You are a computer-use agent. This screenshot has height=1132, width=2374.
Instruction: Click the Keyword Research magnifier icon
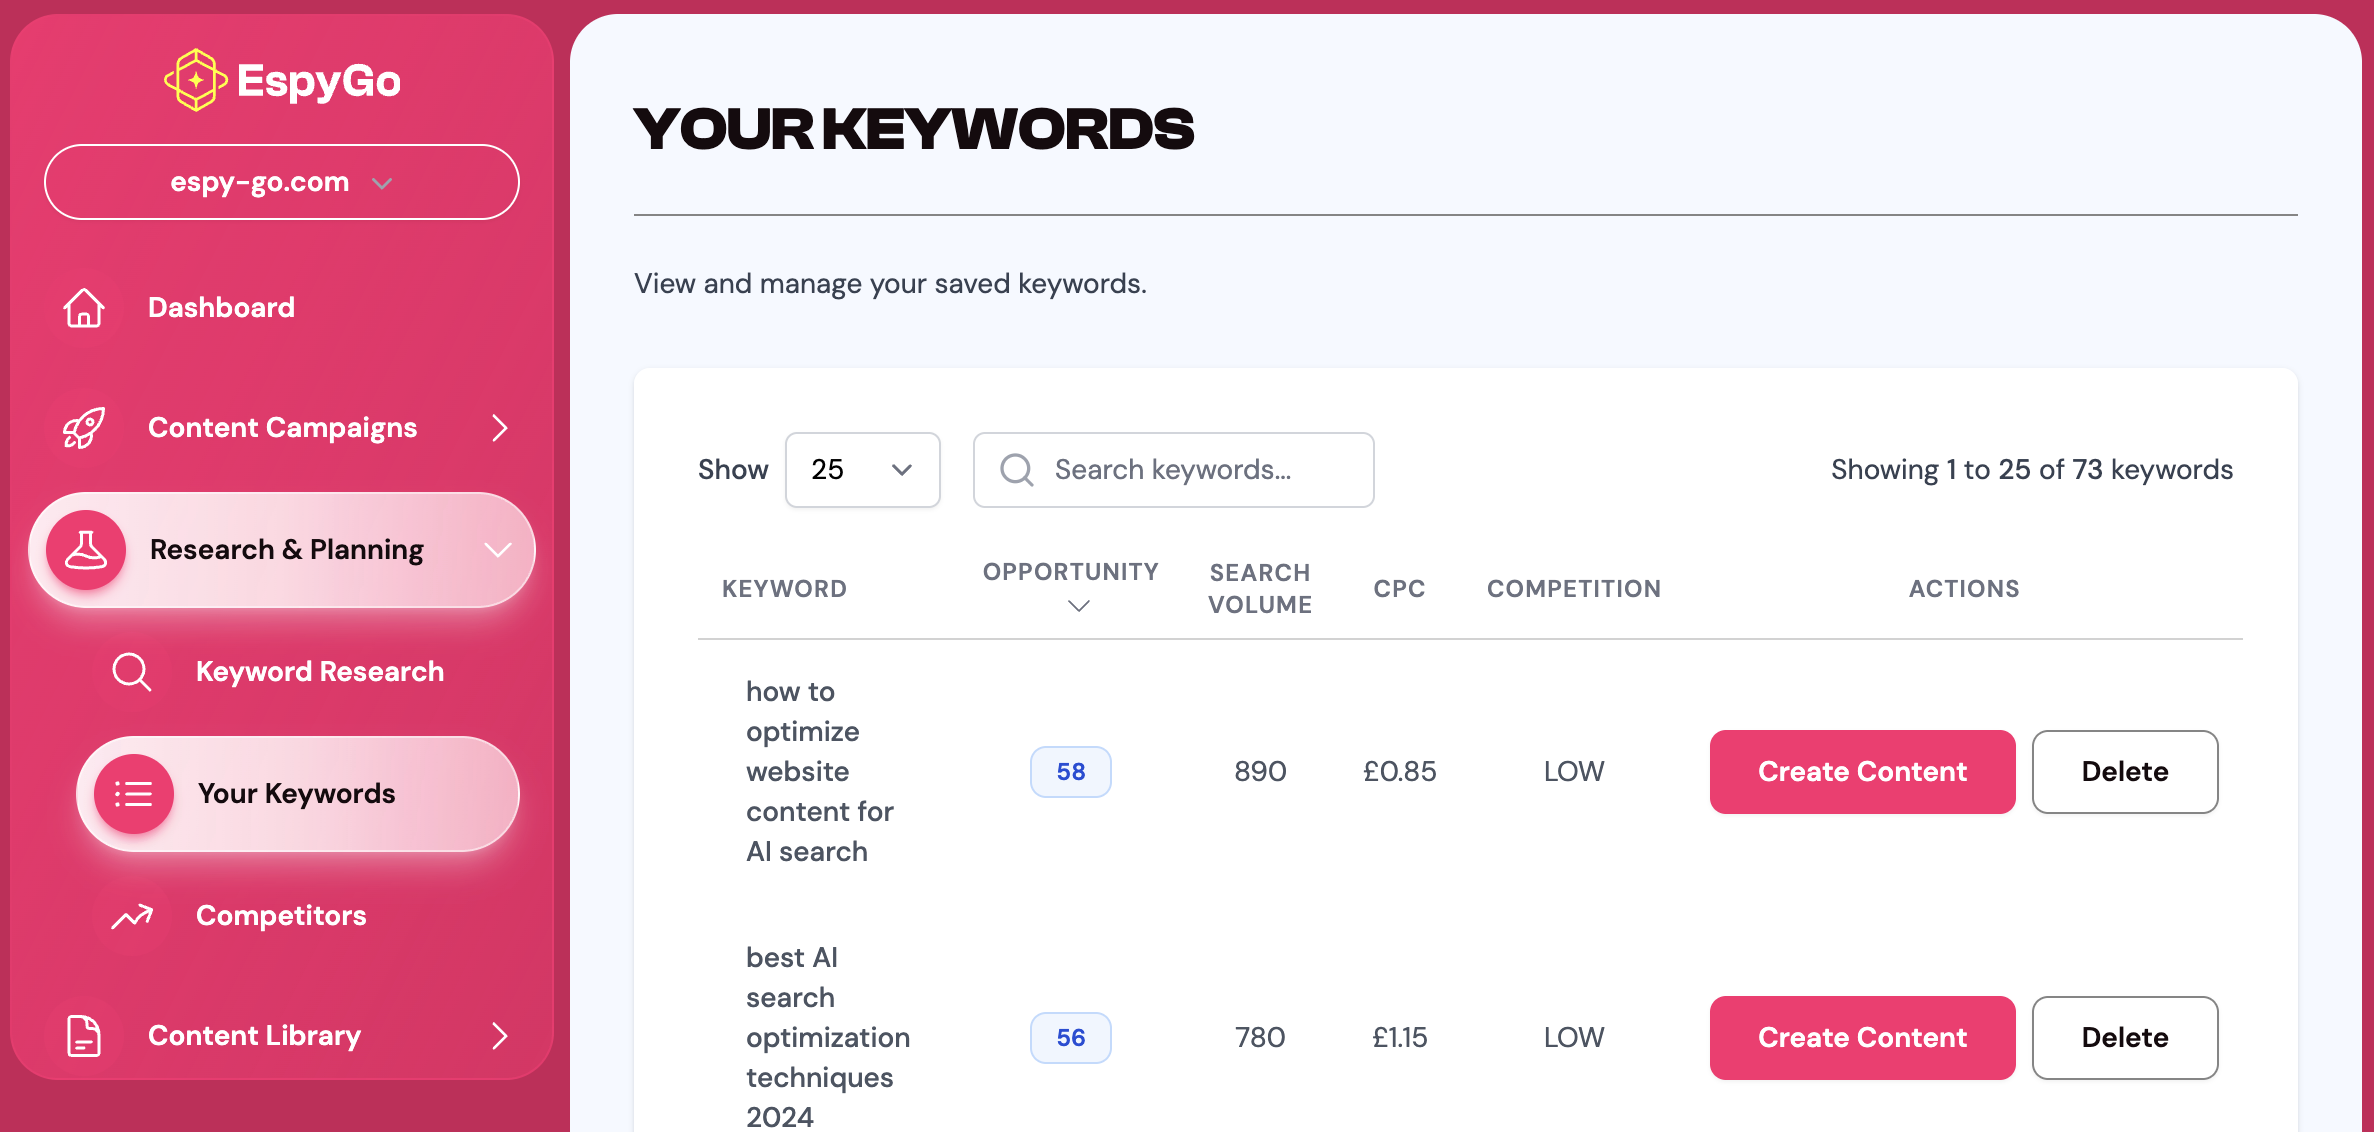click(132, 672)
